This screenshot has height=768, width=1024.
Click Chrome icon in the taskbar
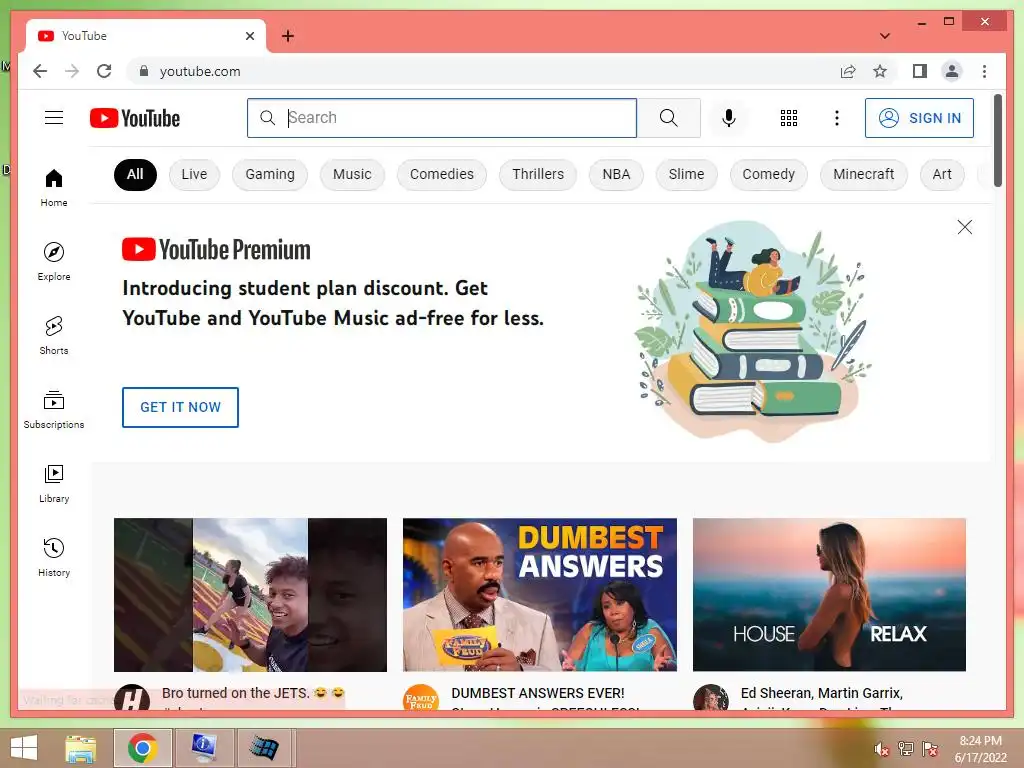pos(142,748)
